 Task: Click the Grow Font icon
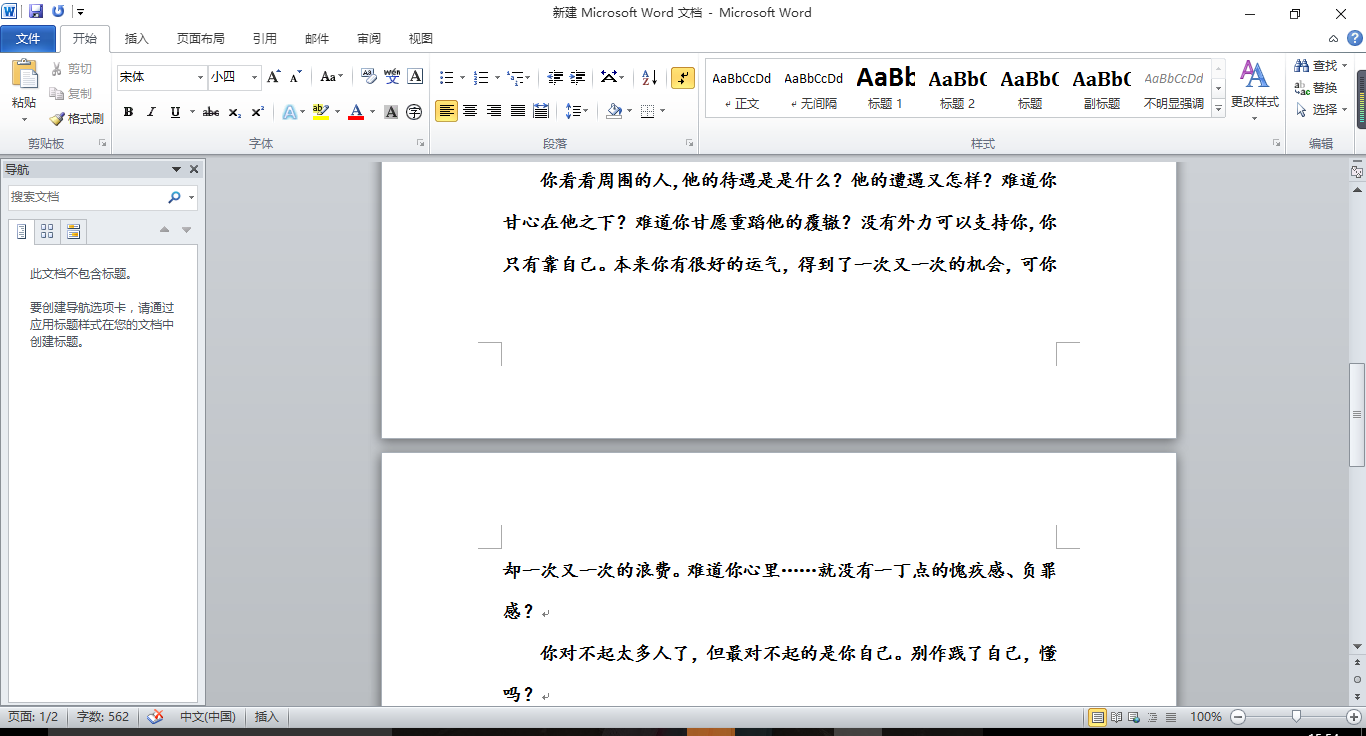274,77
